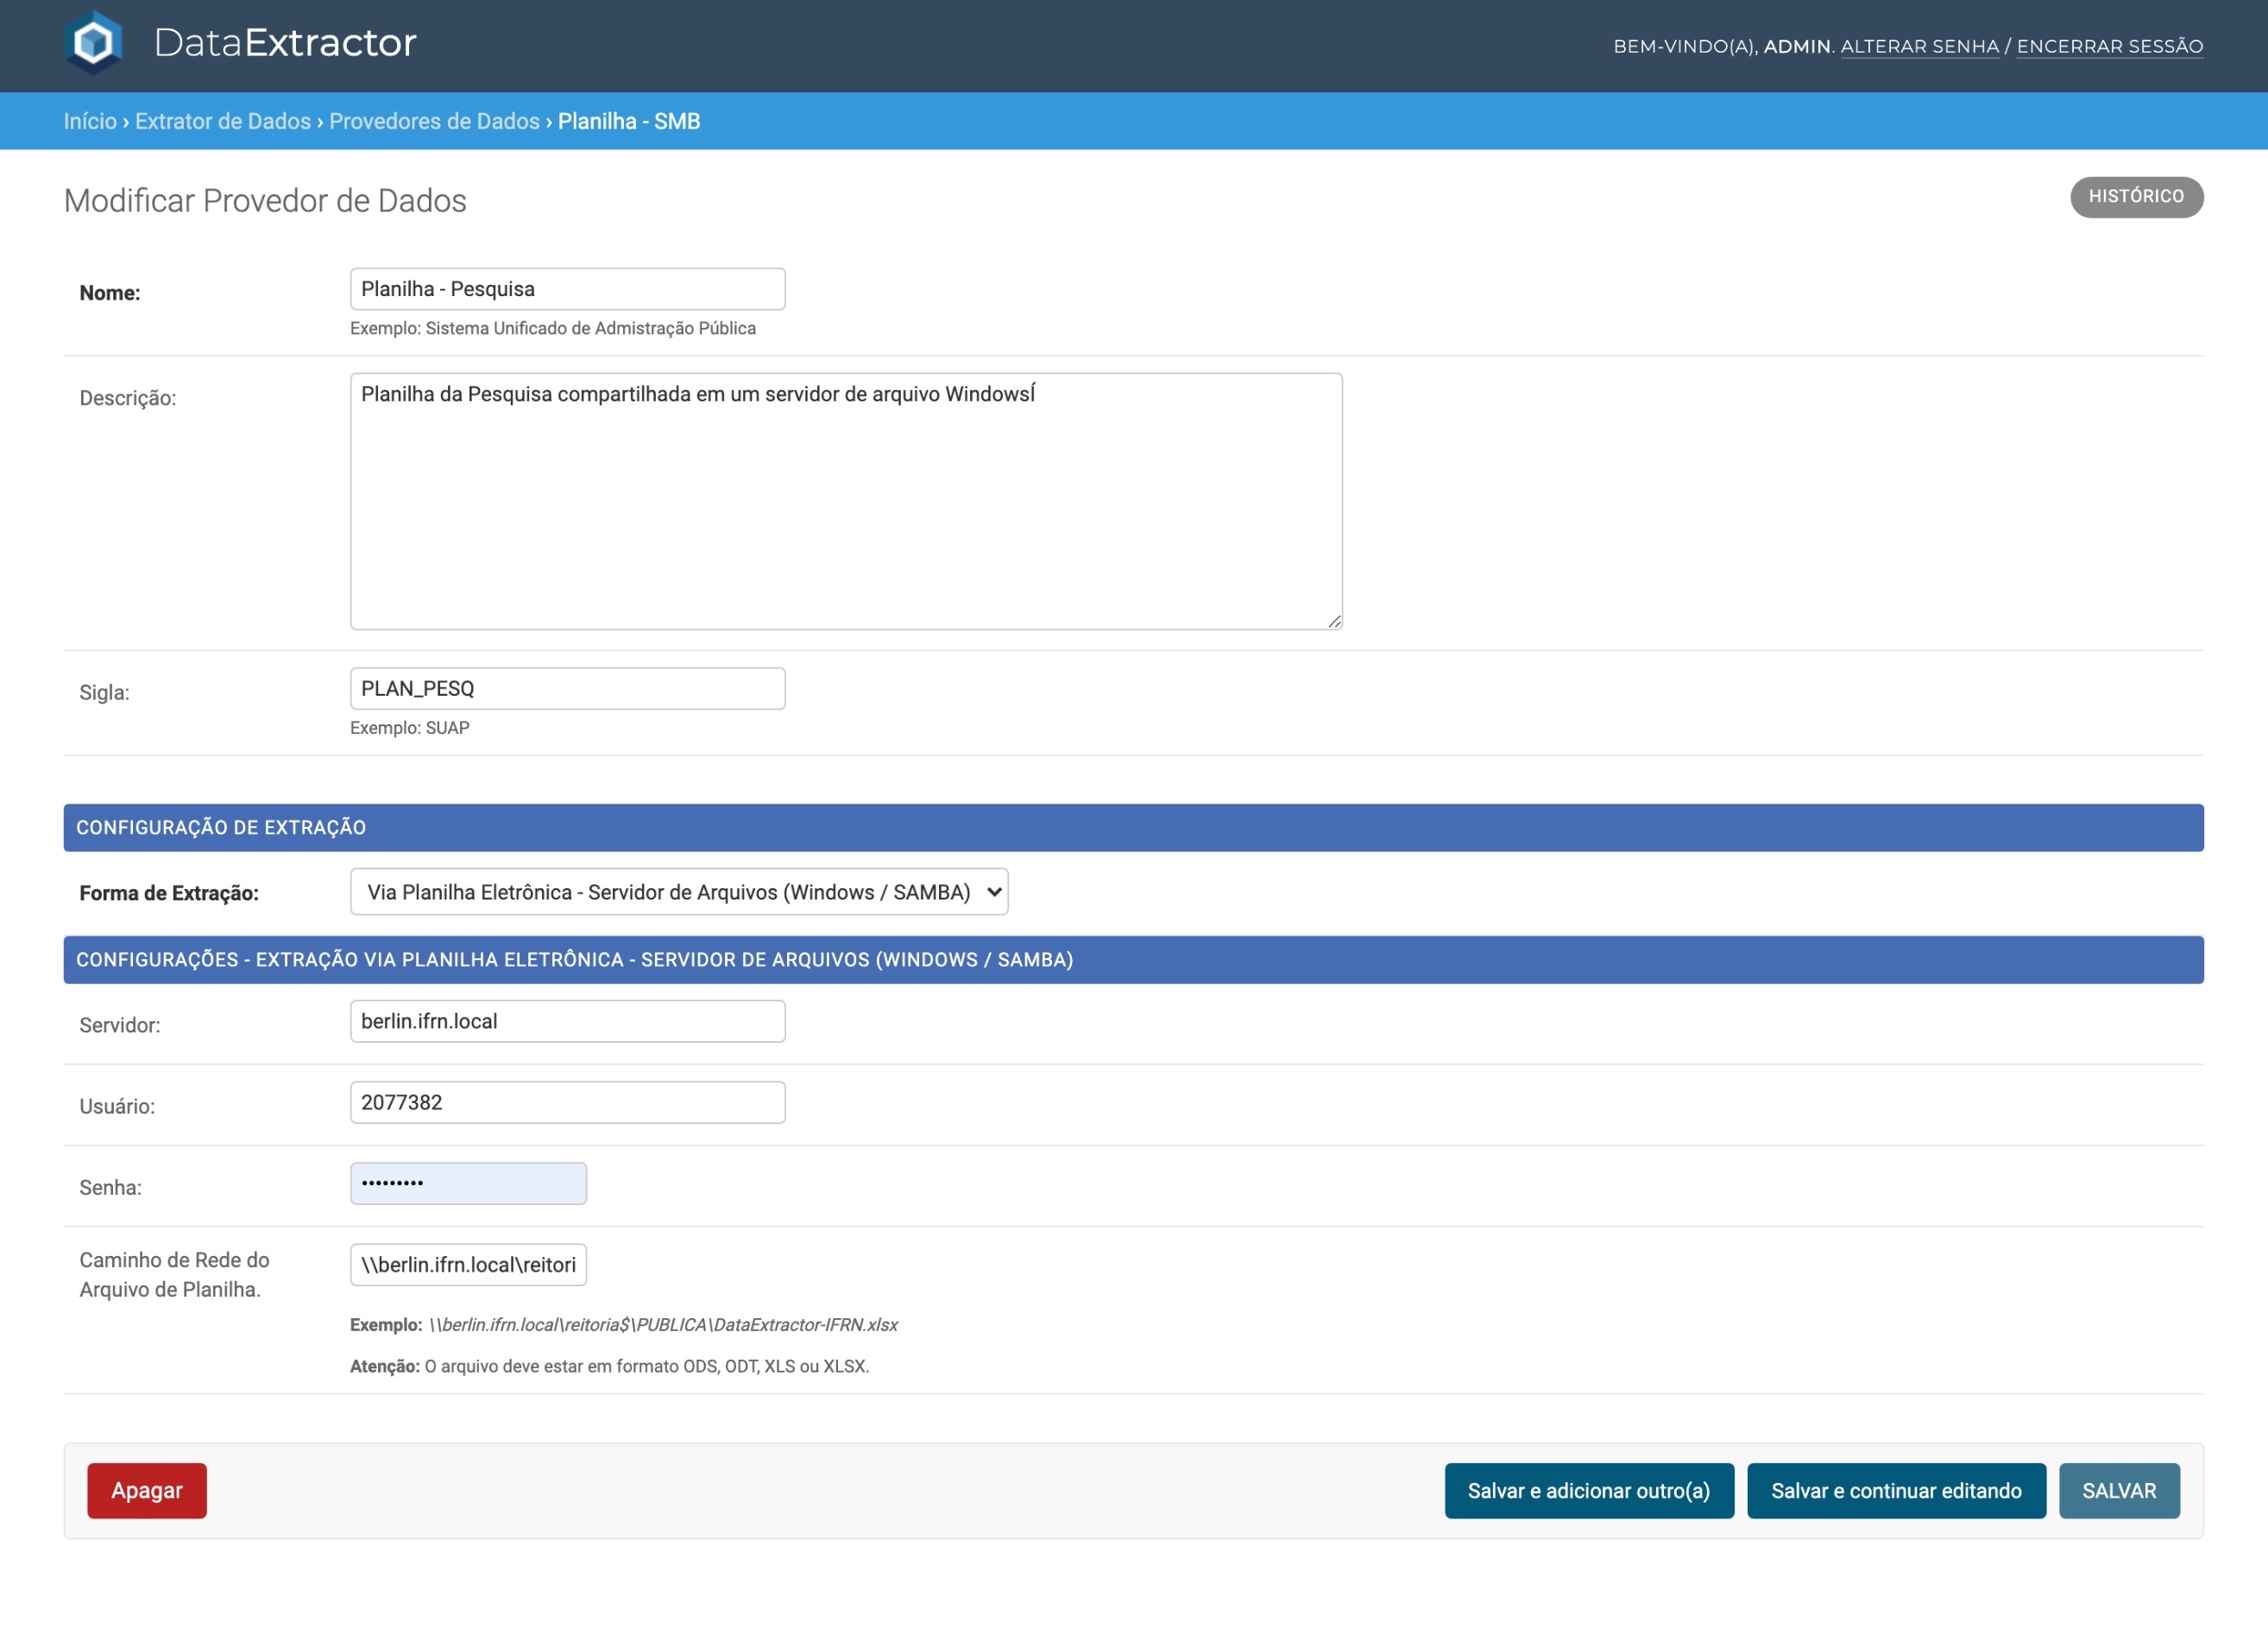Grab the Descrição textarea resize handle
2268x1635 pixels.
click(x=1334, y=621)
